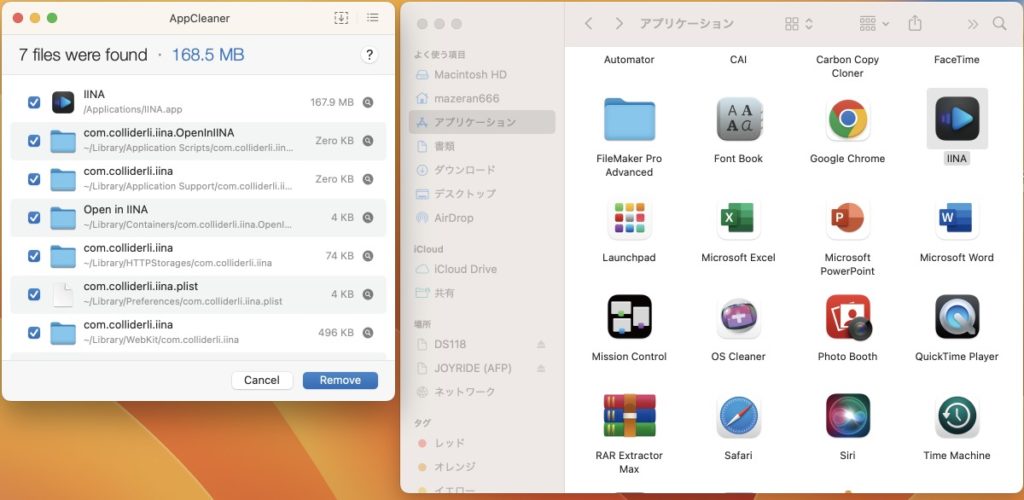Select the レッド tag in sidebar
1024x500 pixels.
click(482, 443)
